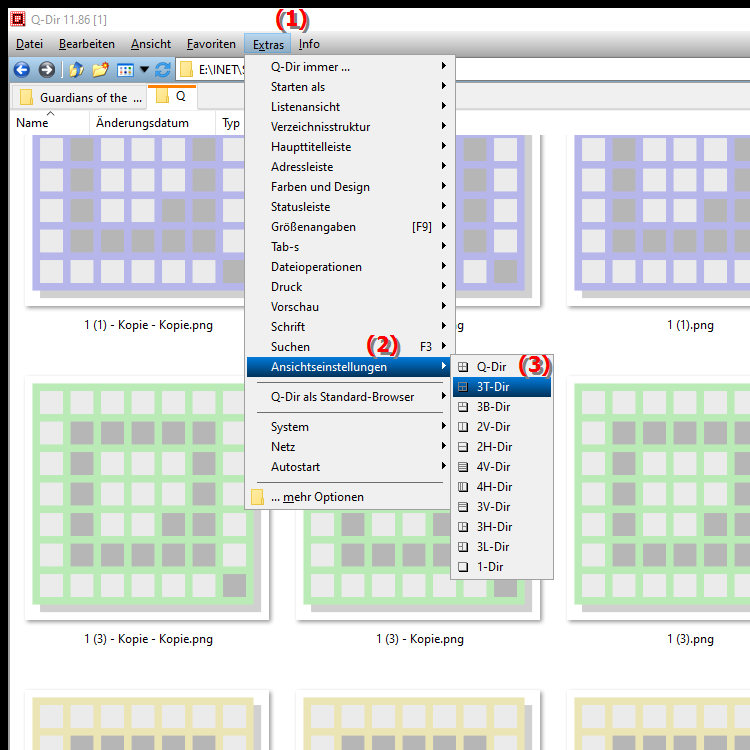Open the Schrift submenu
Image resolution: width=750 pixels, height=750 pixels.
(x=349, y=327)
